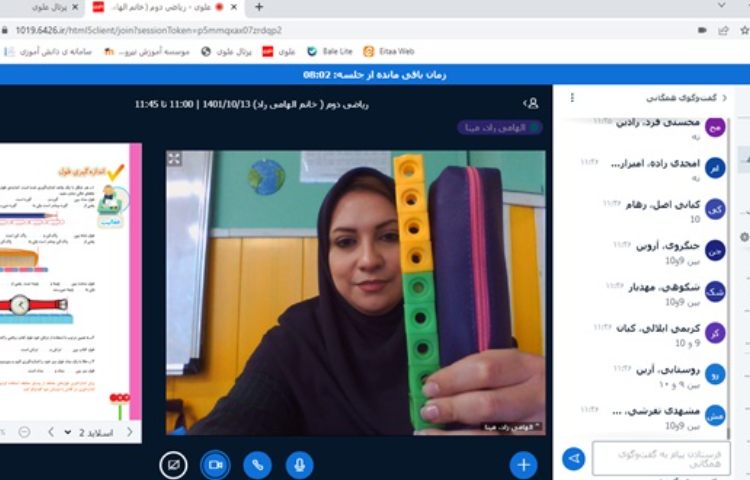Open the blue plus actions menu

coord(523,464)
